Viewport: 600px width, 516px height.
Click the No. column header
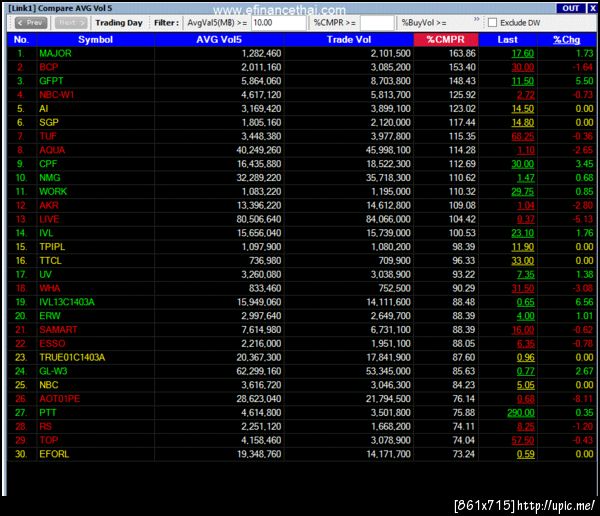21,40
